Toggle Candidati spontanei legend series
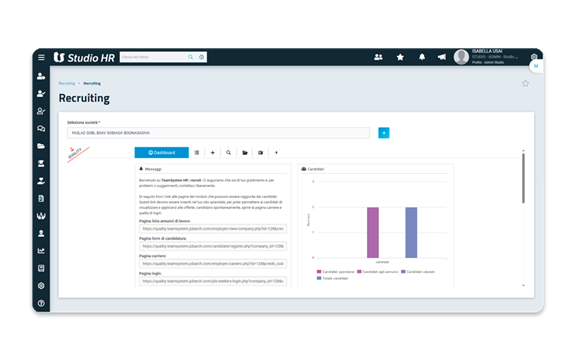Viewport: 576px width, 362px height. click(x=335, y=272)
